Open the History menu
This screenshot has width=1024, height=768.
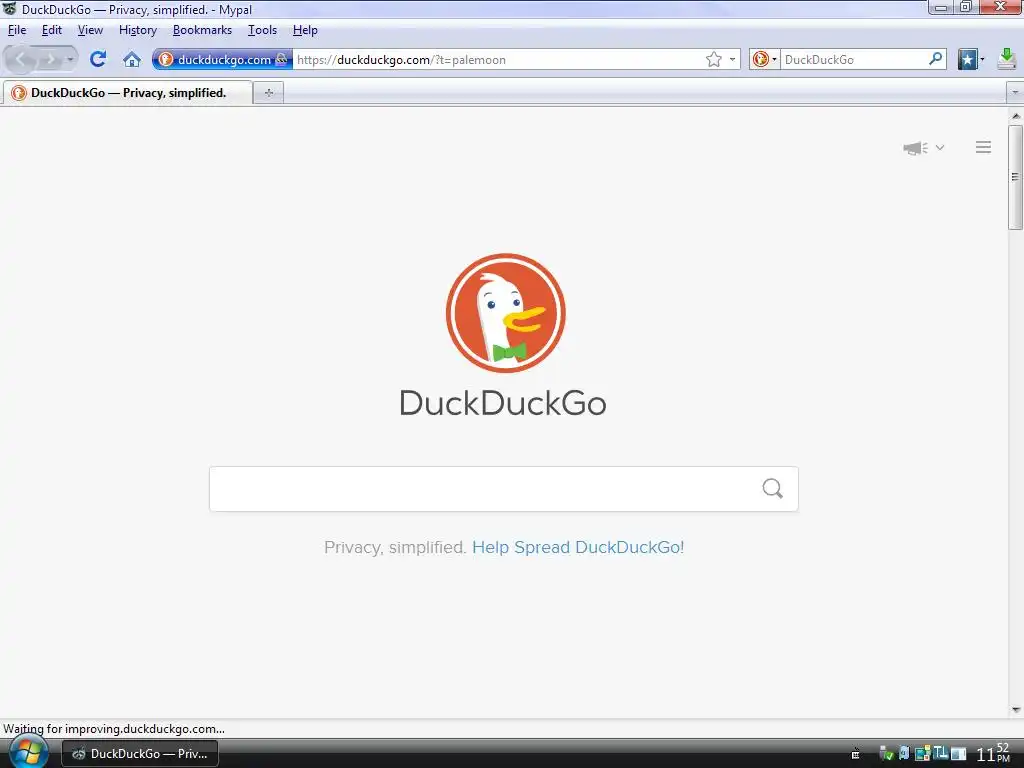[138, 30]
